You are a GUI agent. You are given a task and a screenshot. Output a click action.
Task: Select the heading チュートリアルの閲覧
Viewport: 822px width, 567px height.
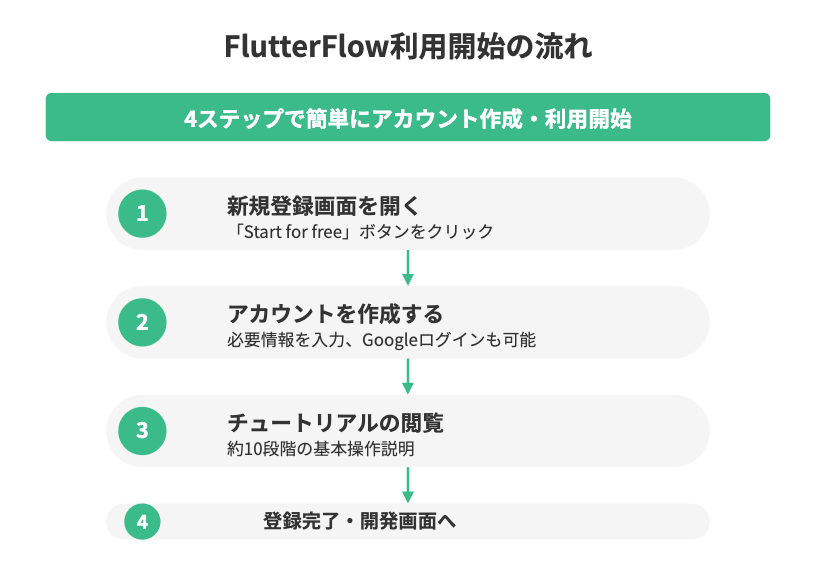(336, 422)
